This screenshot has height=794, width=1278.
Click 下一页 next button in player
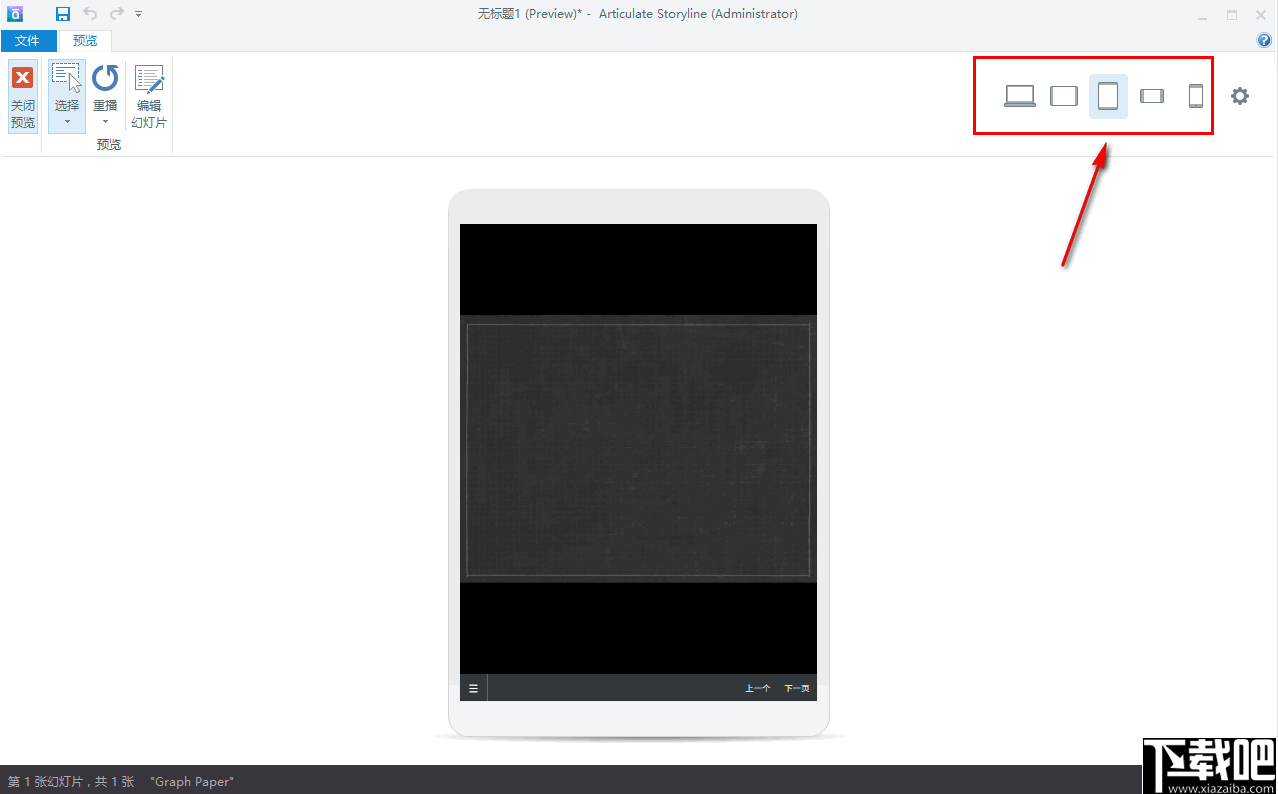797,688
